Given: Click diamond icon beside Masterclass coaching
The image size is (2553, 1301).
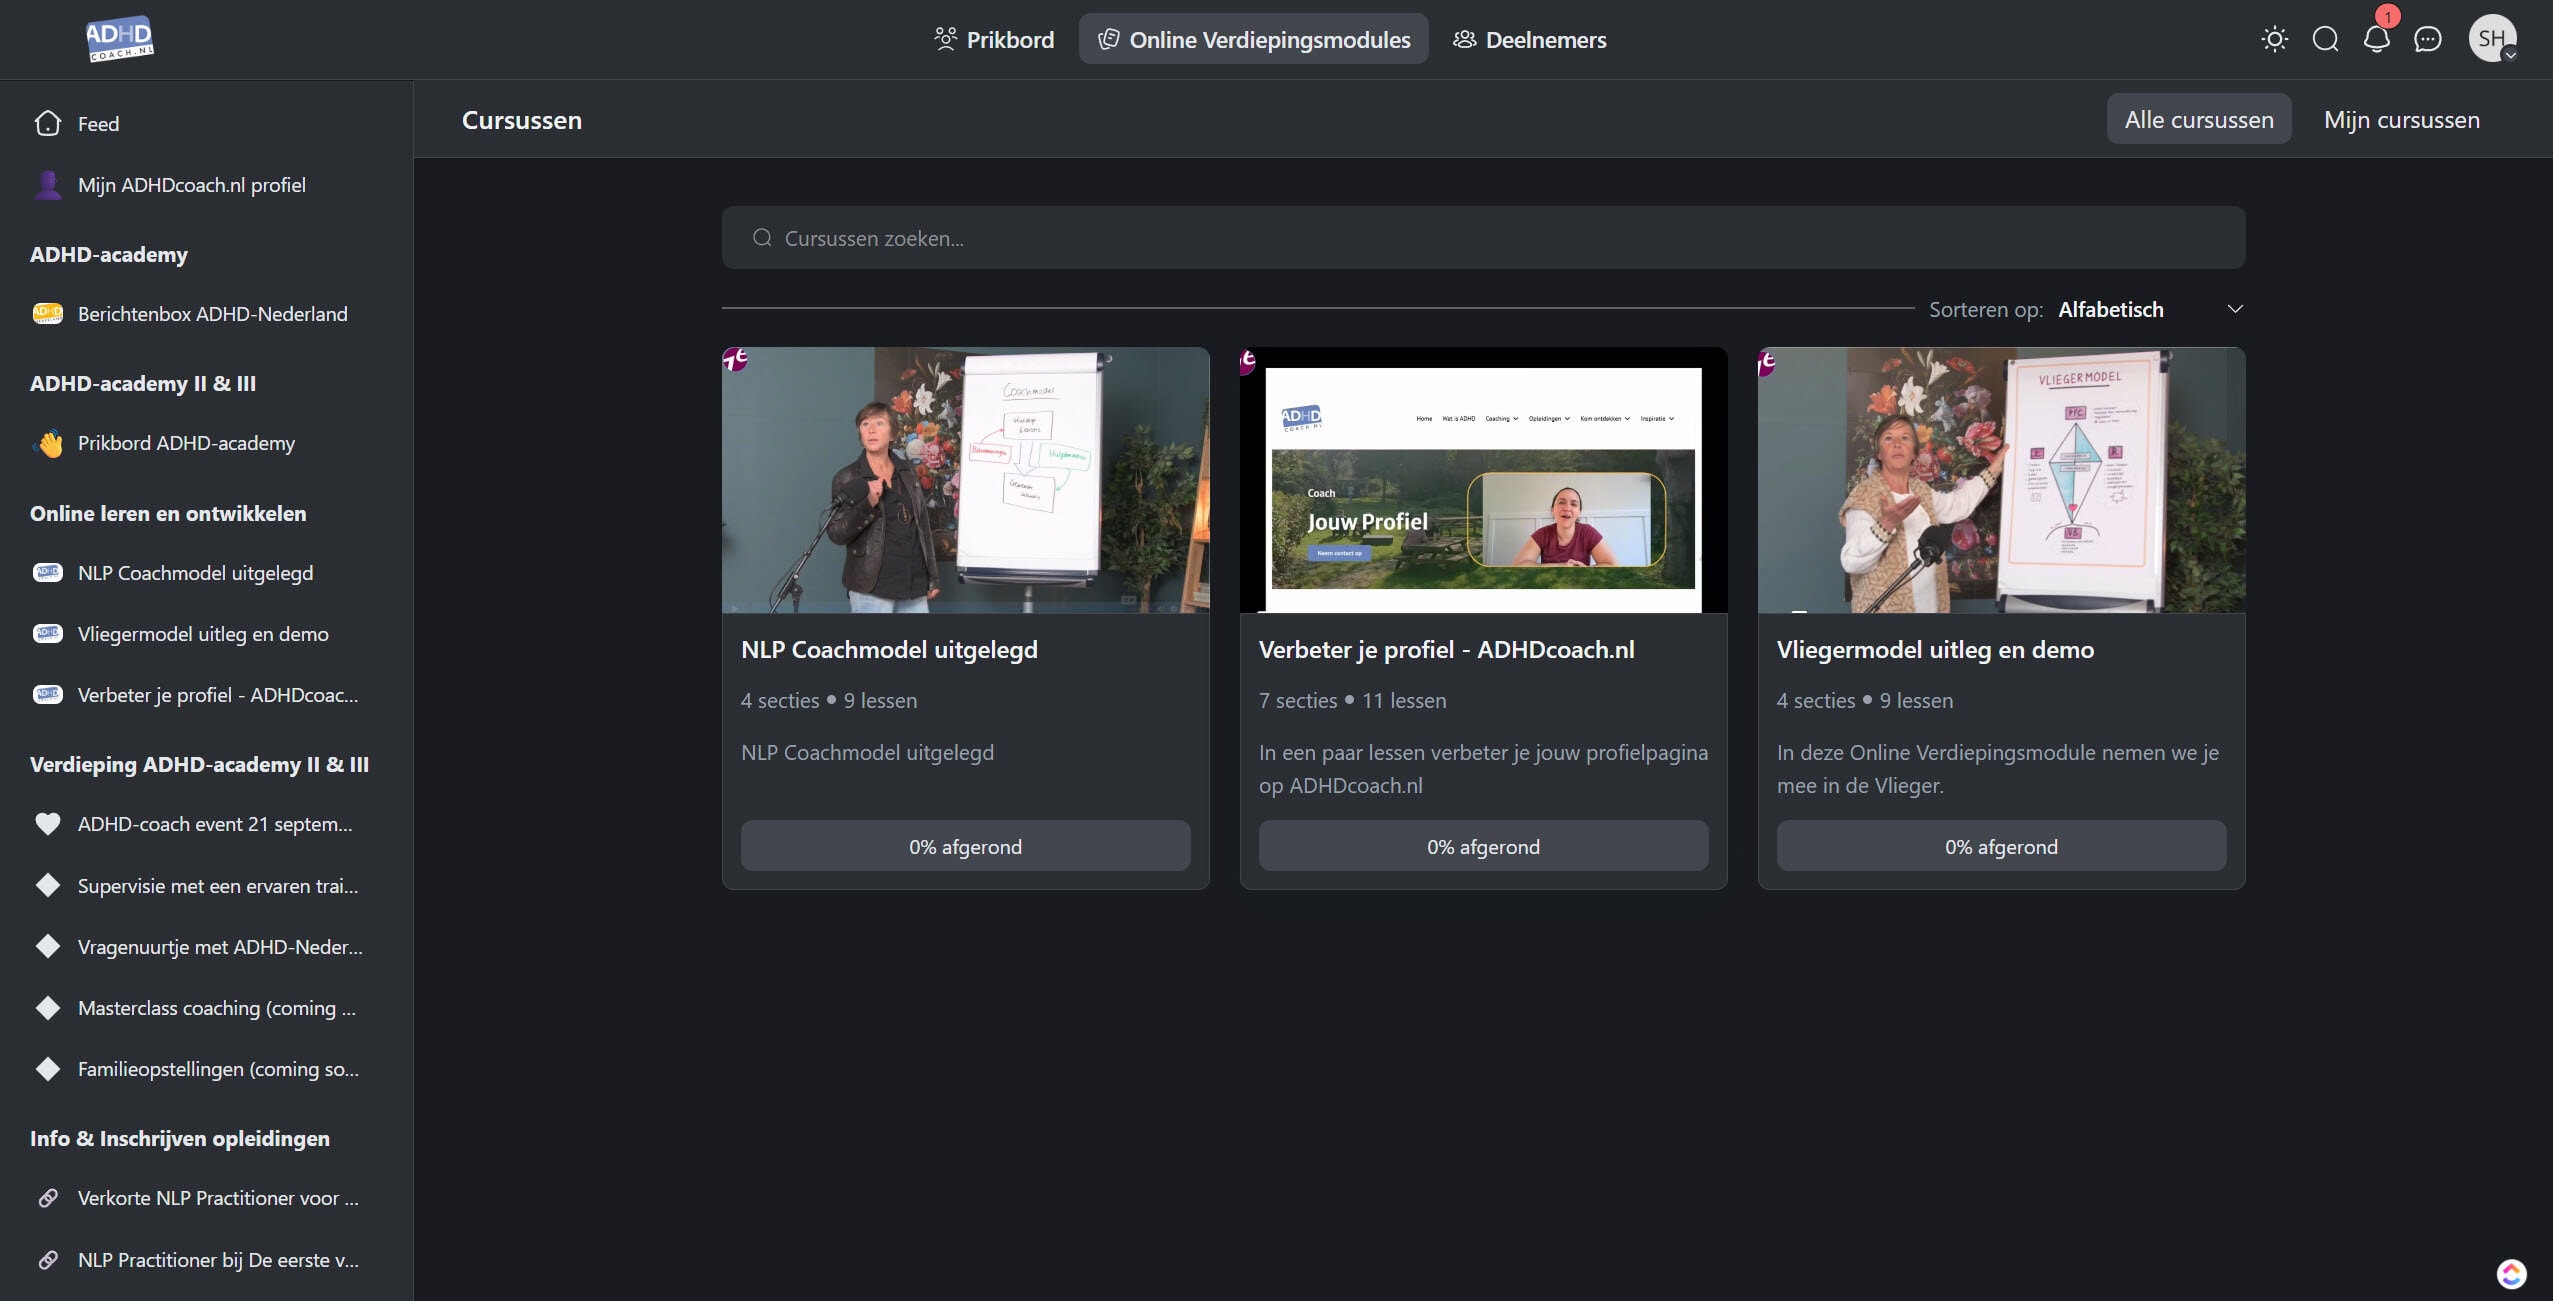Looking at the screenshot, I should 47,1008.
